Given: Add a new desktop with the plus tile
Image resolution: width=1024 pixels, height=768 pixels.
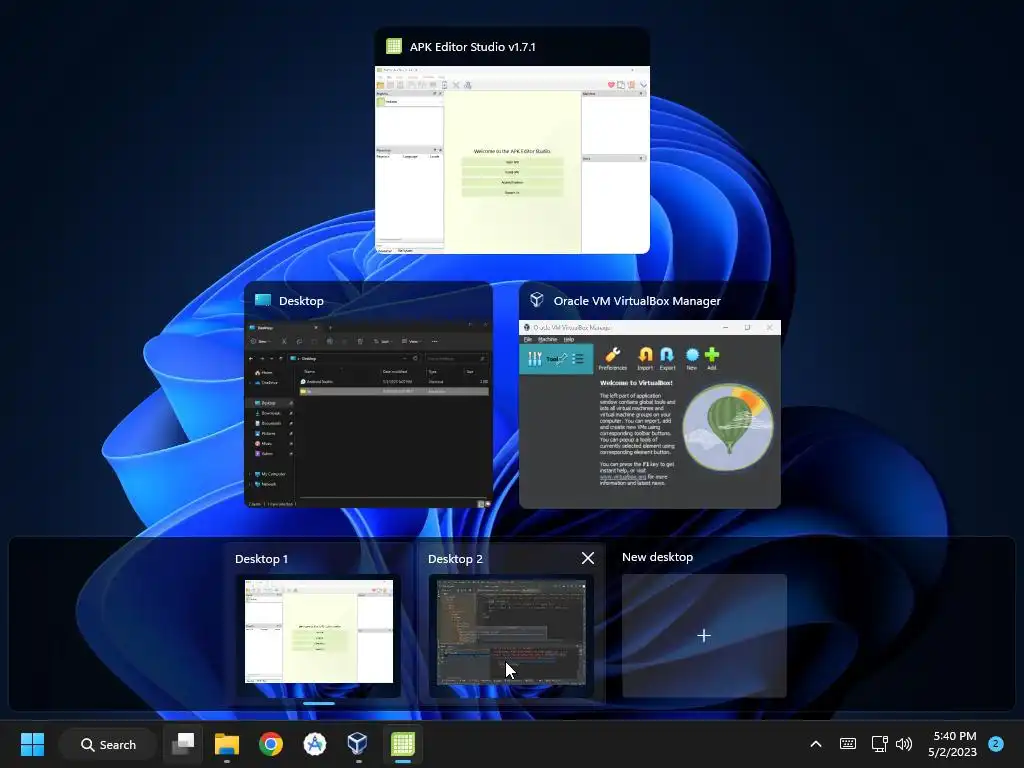Looking at the screenshot, I should pos(704,635).
